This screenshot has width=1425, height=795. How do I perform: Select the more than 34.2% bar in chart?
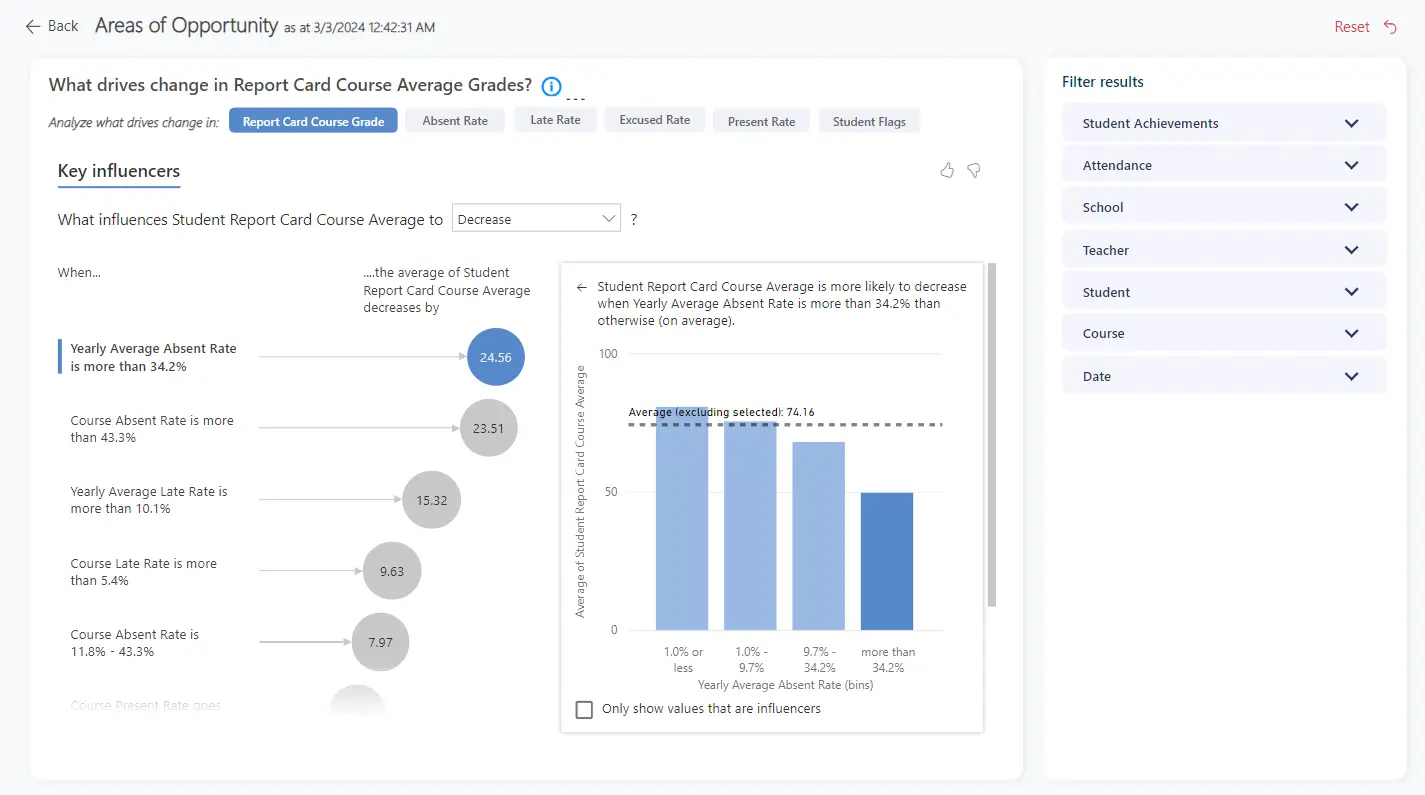tap(888, 560)
